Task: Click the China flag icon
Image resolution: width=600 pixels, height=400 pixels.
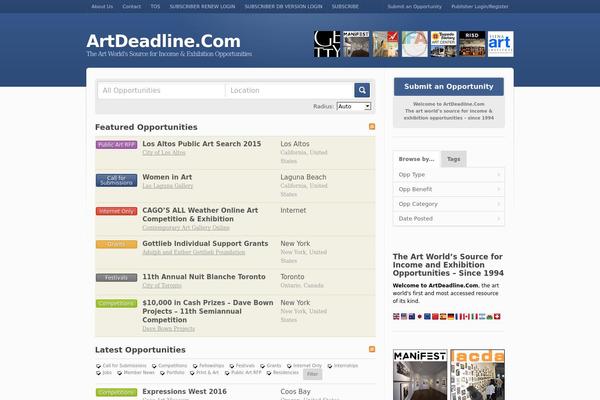Action: (435, 317)
